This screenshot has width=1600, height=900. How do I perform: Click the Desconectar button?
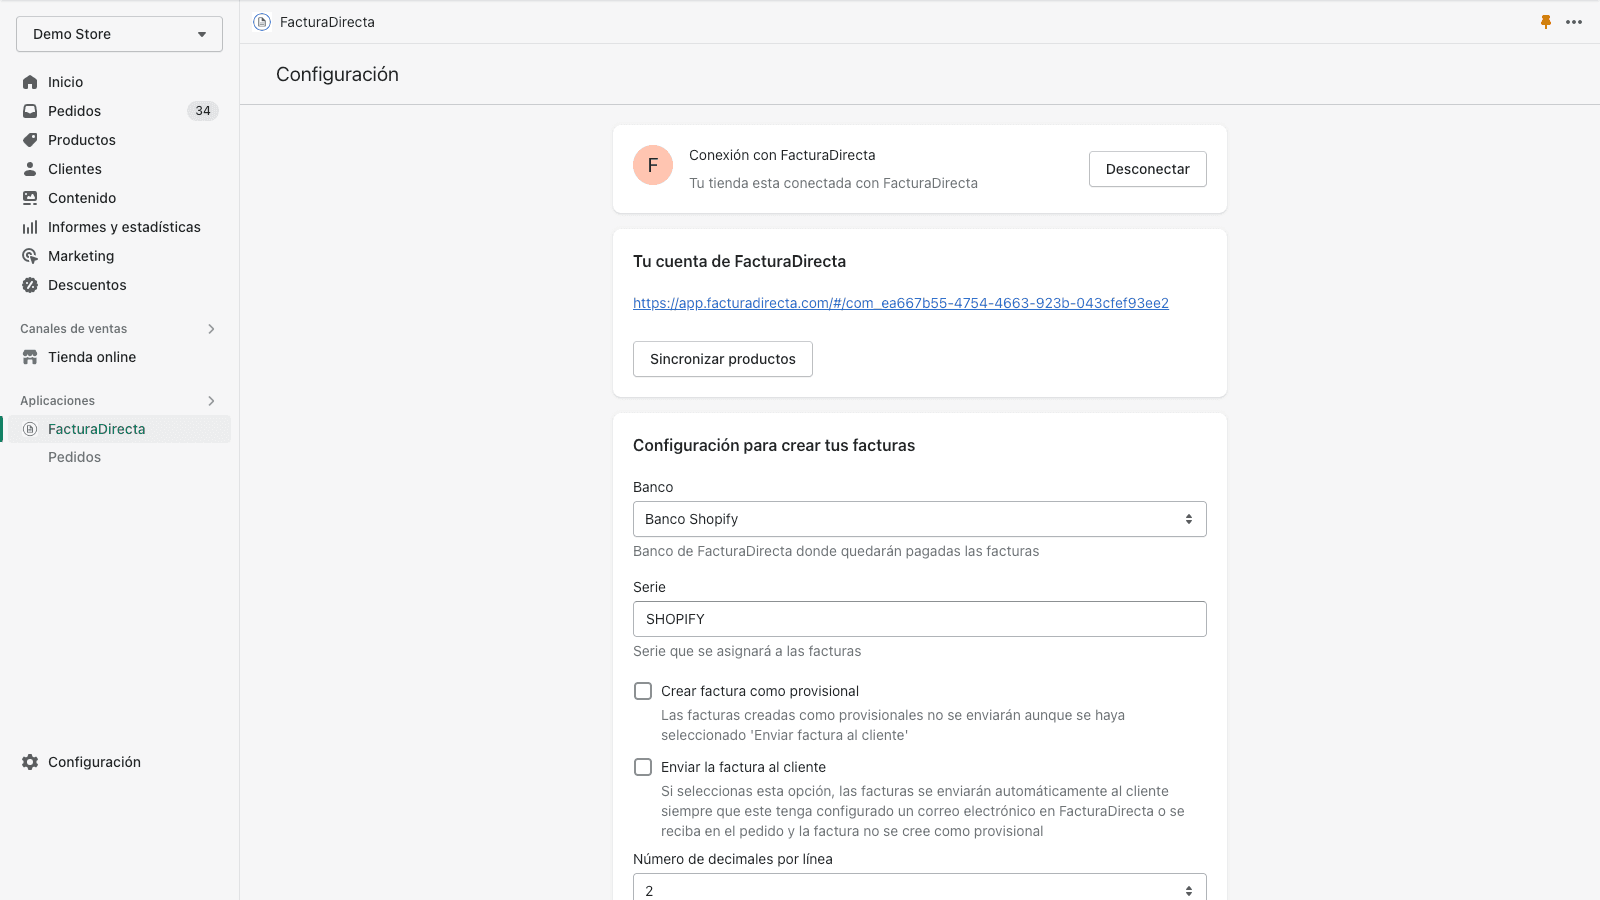click(x=1147, y=169)
